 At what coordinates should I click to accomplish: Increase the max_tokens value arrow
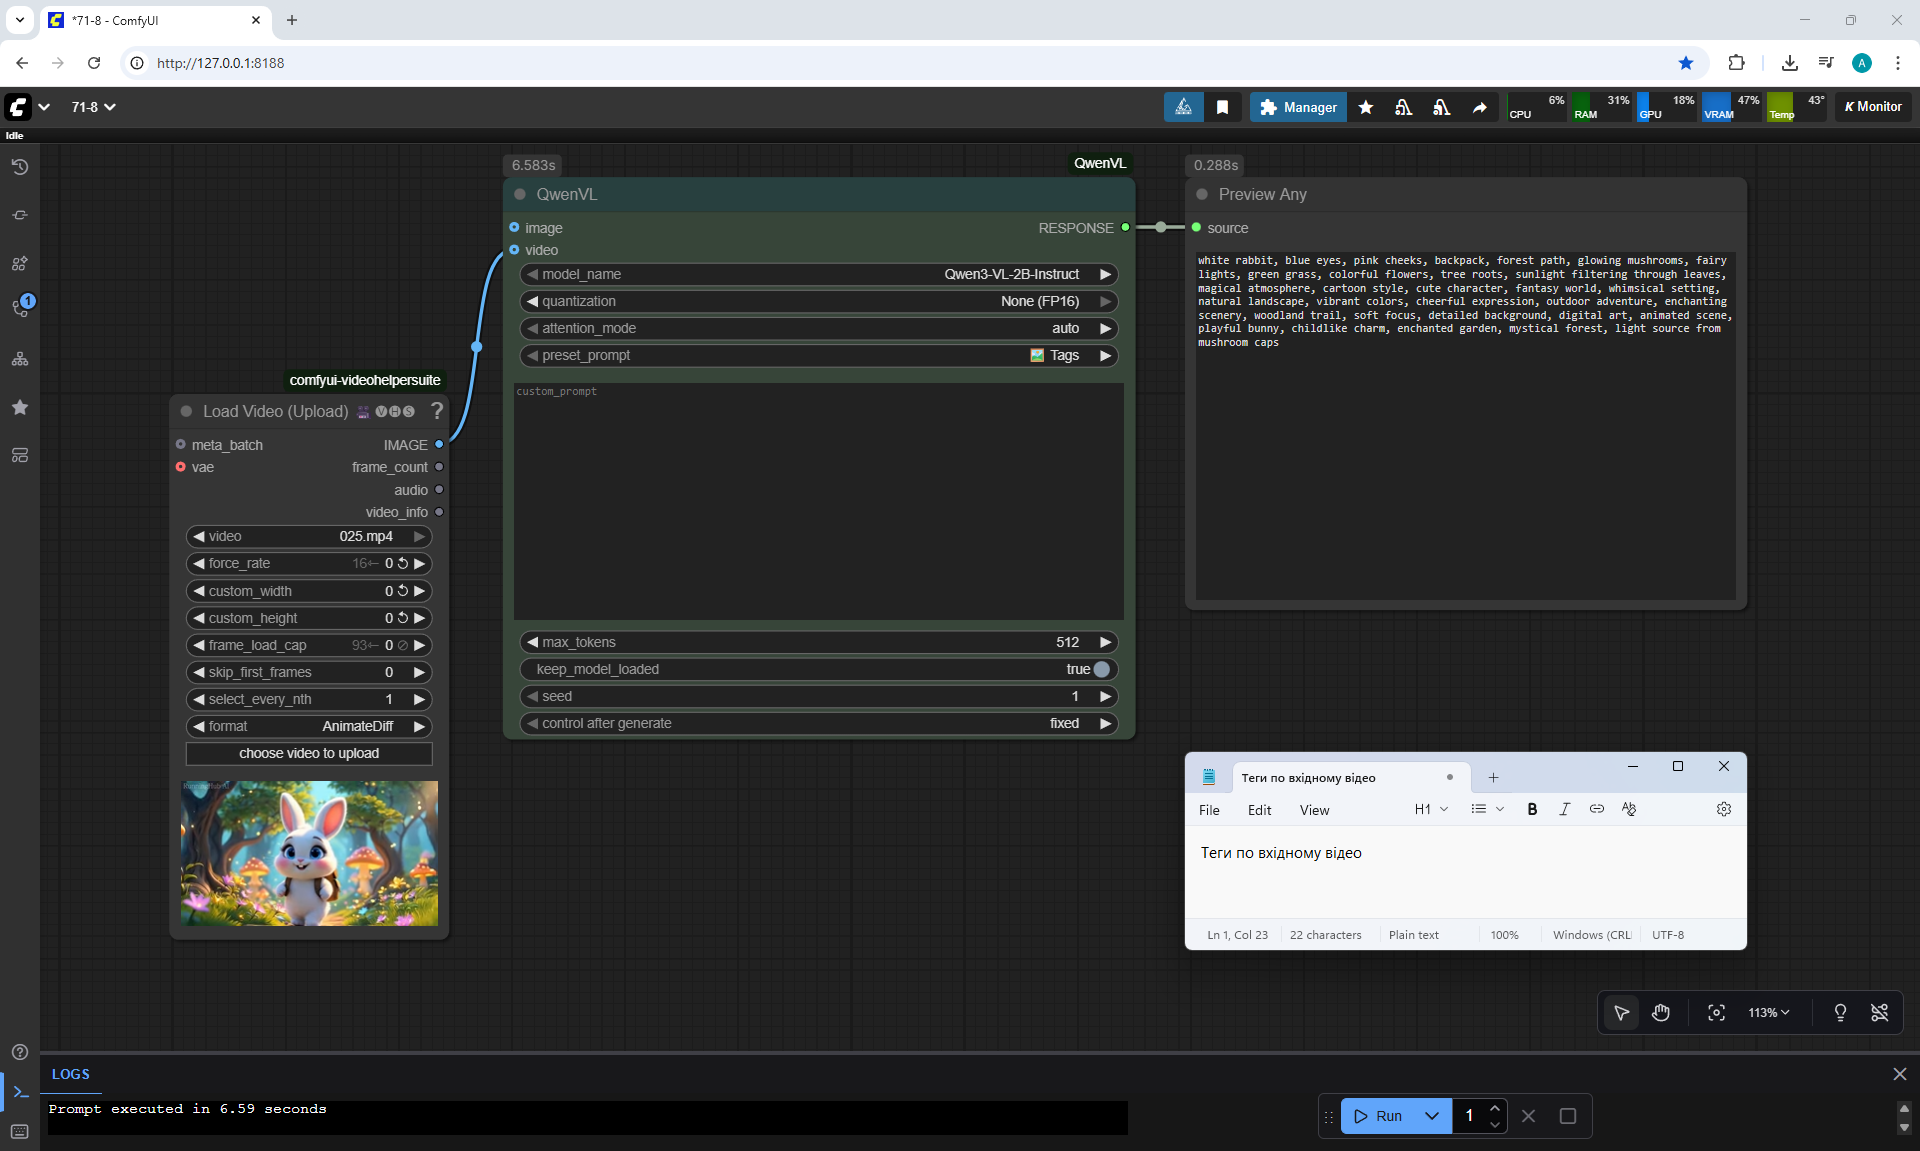click(x=1105, y=642)
